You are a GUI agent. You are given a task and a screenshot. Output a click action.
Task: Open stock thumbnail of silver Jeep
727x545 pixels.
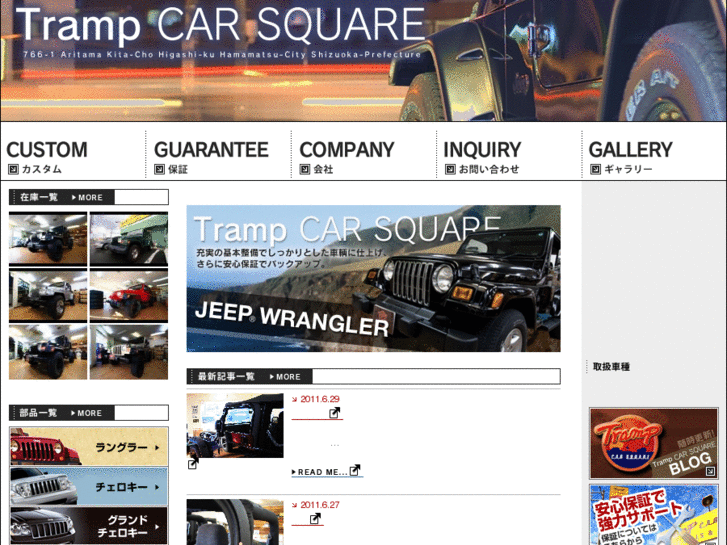[x=48, y=296]
